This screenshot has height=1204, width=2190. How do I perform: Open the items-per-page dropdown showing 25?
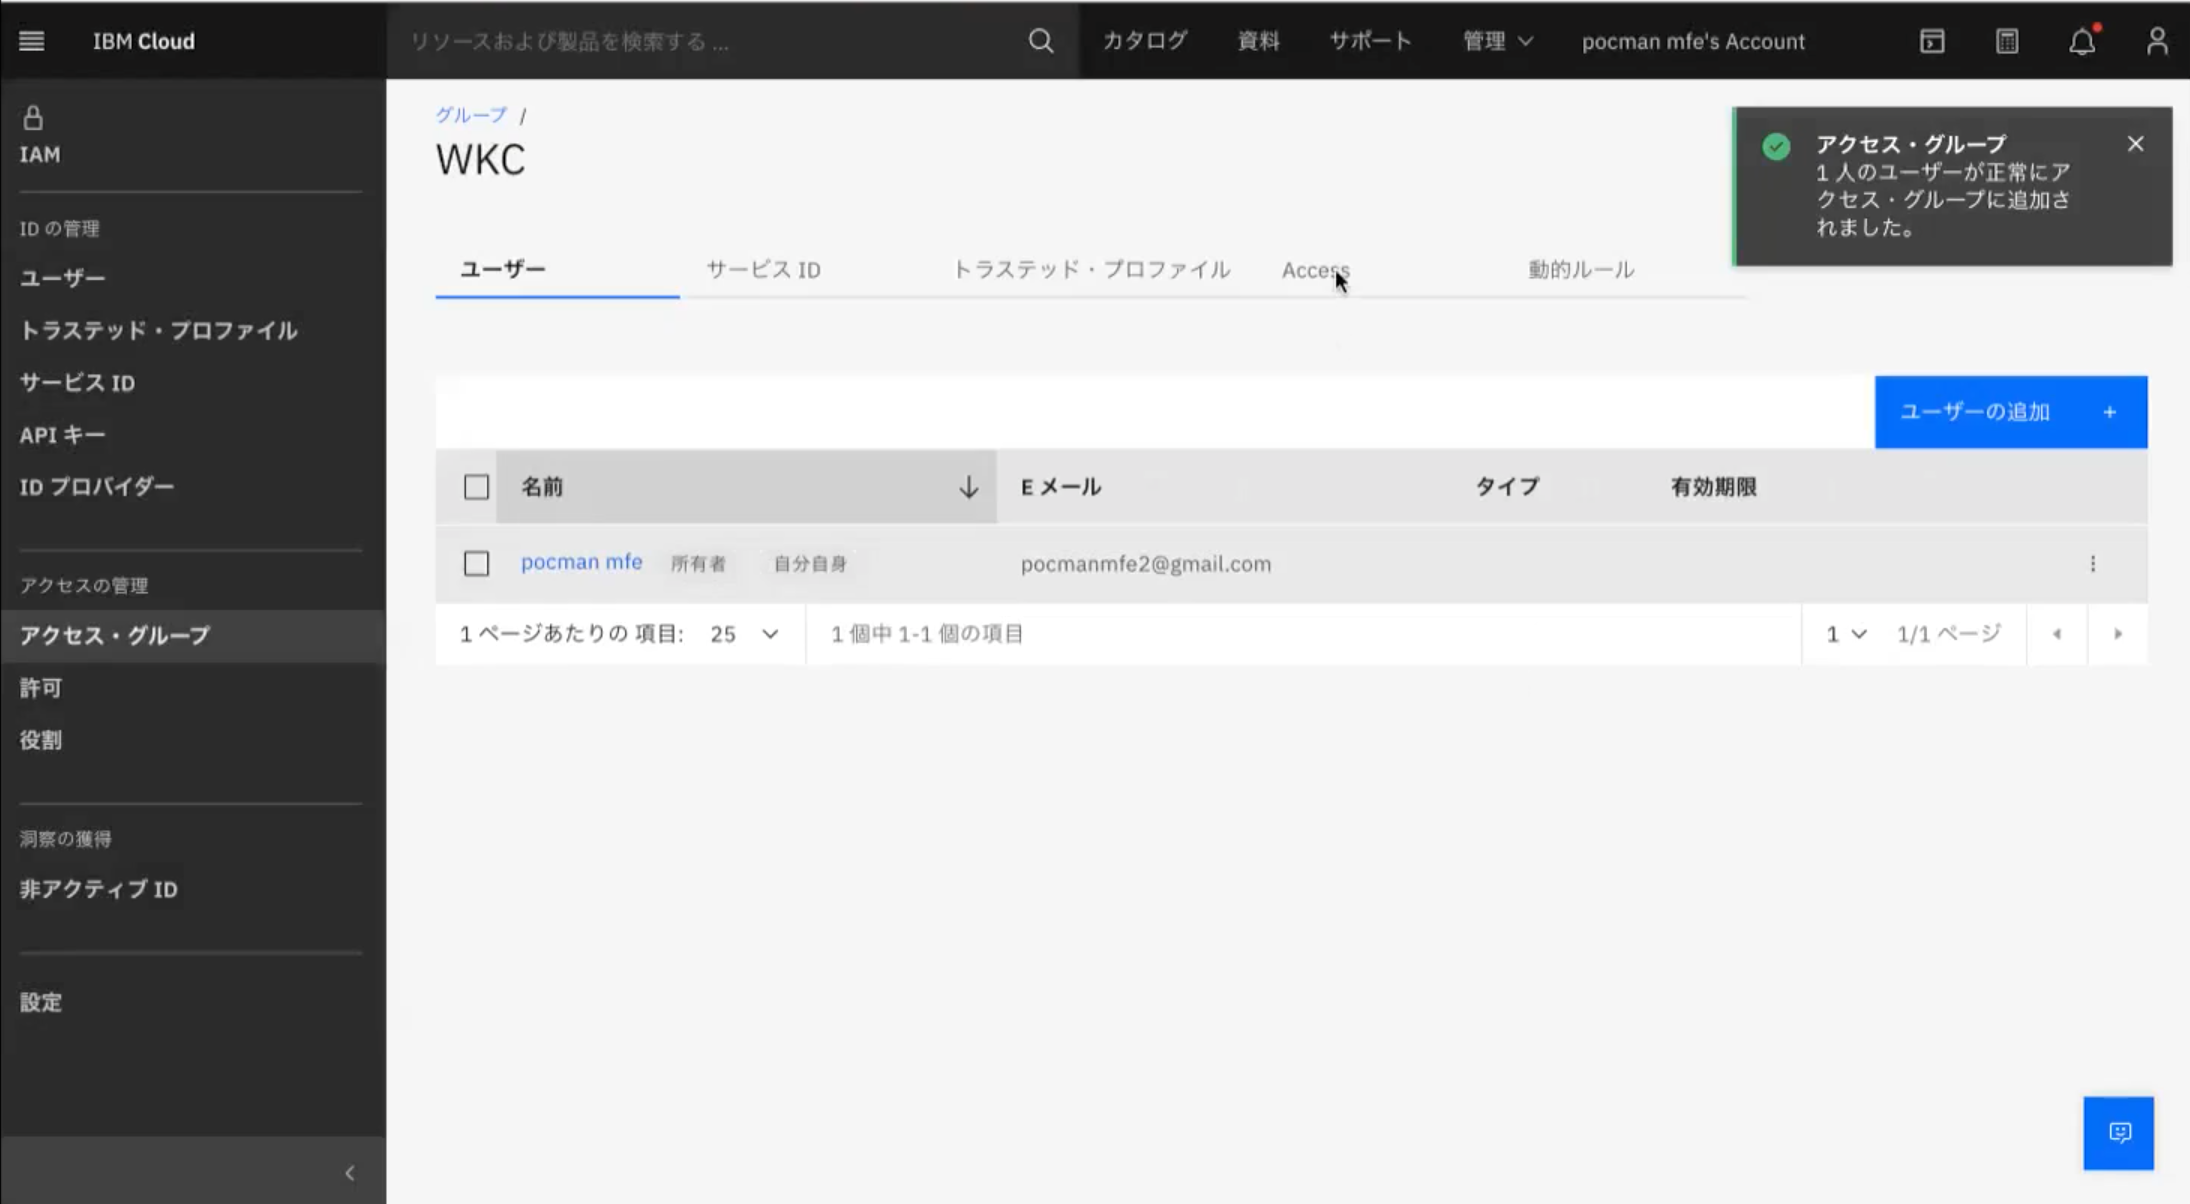[x=744, y=634]
